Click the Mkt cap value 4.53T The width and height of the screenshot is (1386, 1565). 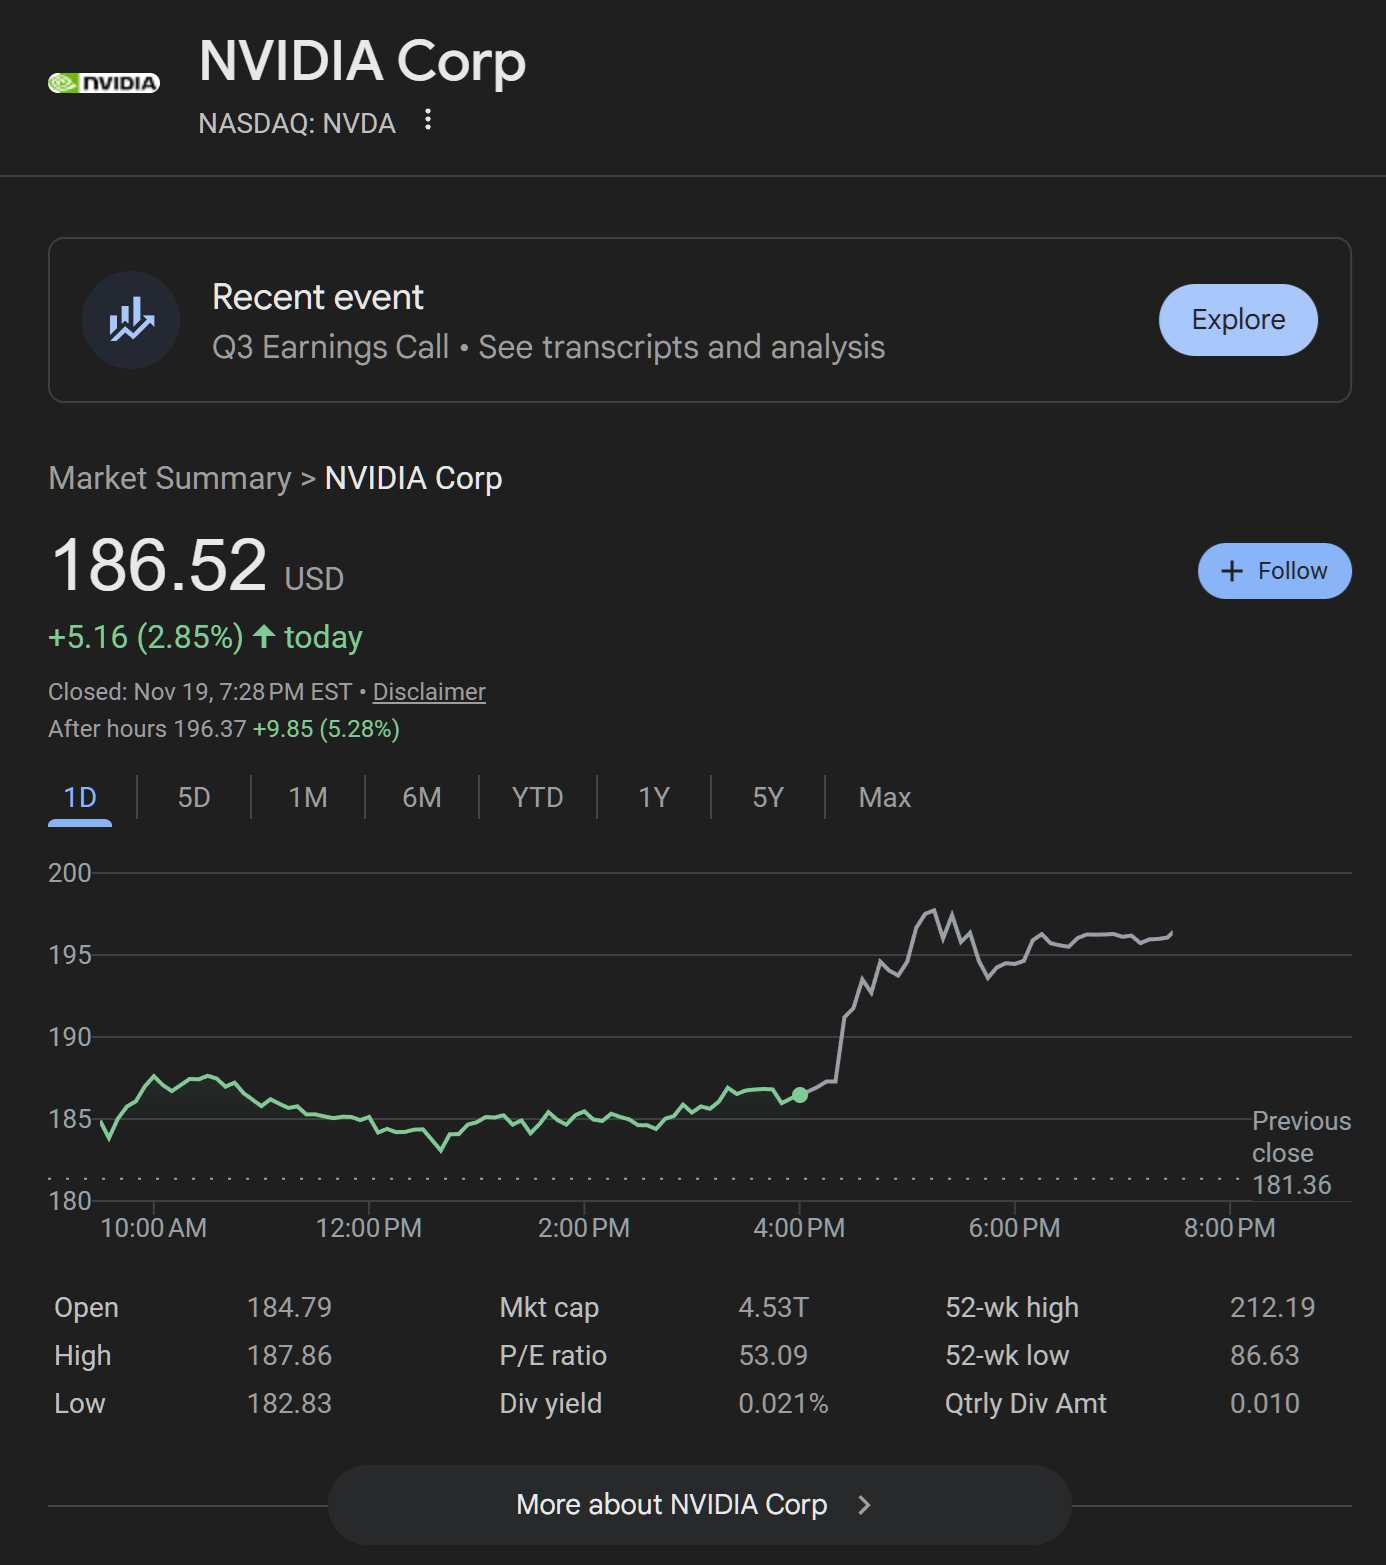click(774, 1308)
